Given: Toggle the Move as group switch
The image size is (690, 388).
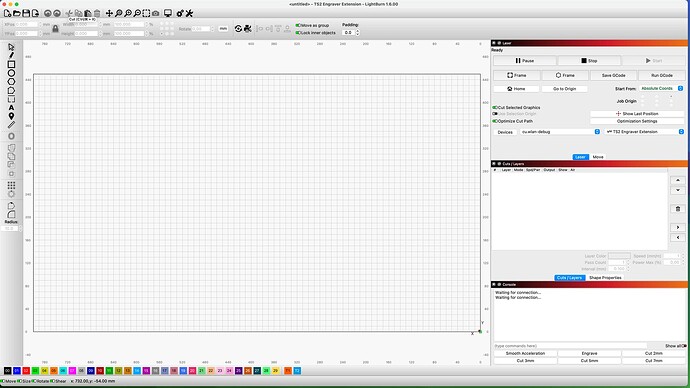Looking at the screenshot, I should pos(298,25).
